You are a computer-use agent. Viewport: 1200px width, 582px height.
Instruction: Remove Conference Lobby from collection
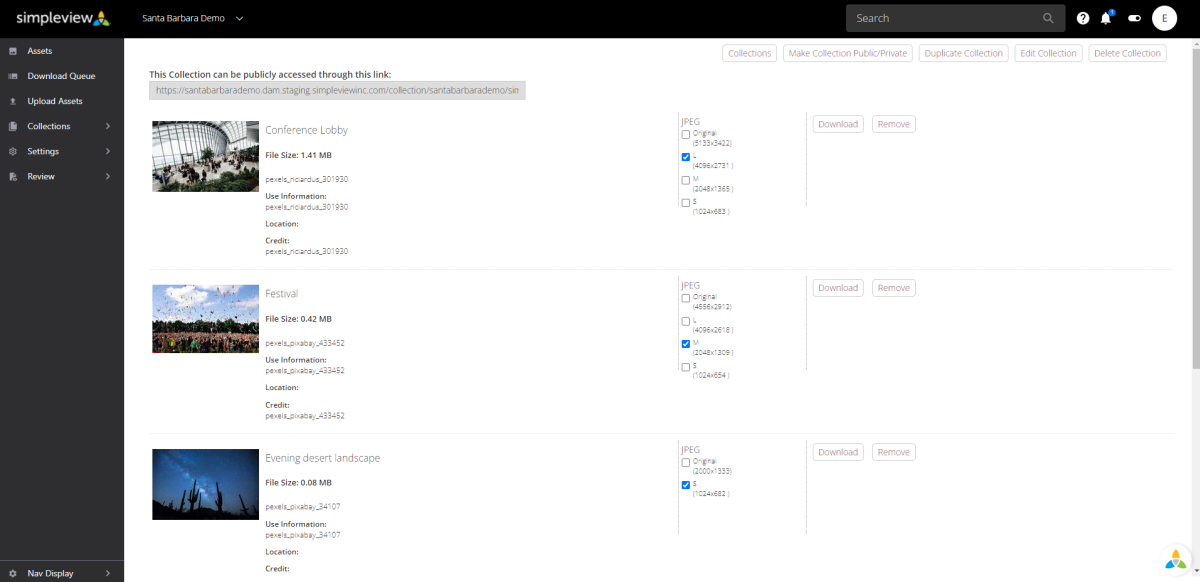pyautogui.click(x=894, y=124)
